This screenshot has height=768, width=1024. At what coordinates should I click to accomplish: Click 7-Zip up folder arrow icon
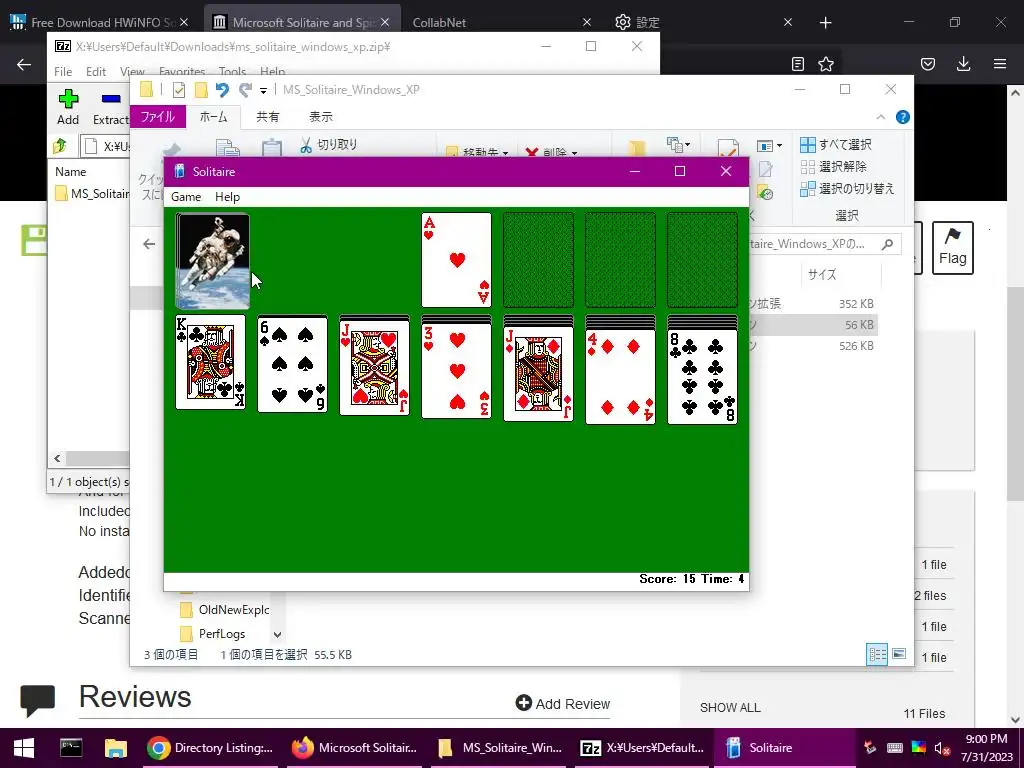tap(60, 146)
